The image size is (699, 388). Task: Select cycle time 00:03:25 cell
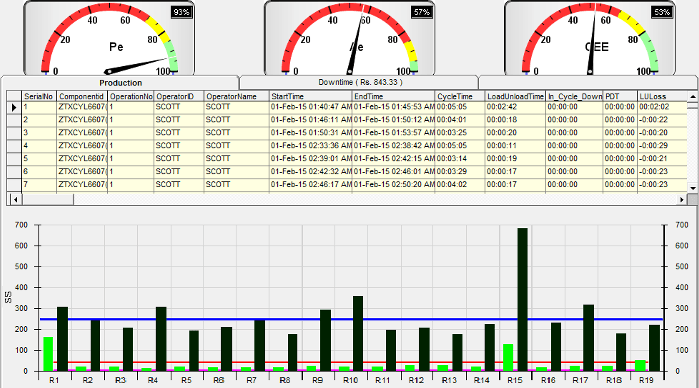click(460, 133)
